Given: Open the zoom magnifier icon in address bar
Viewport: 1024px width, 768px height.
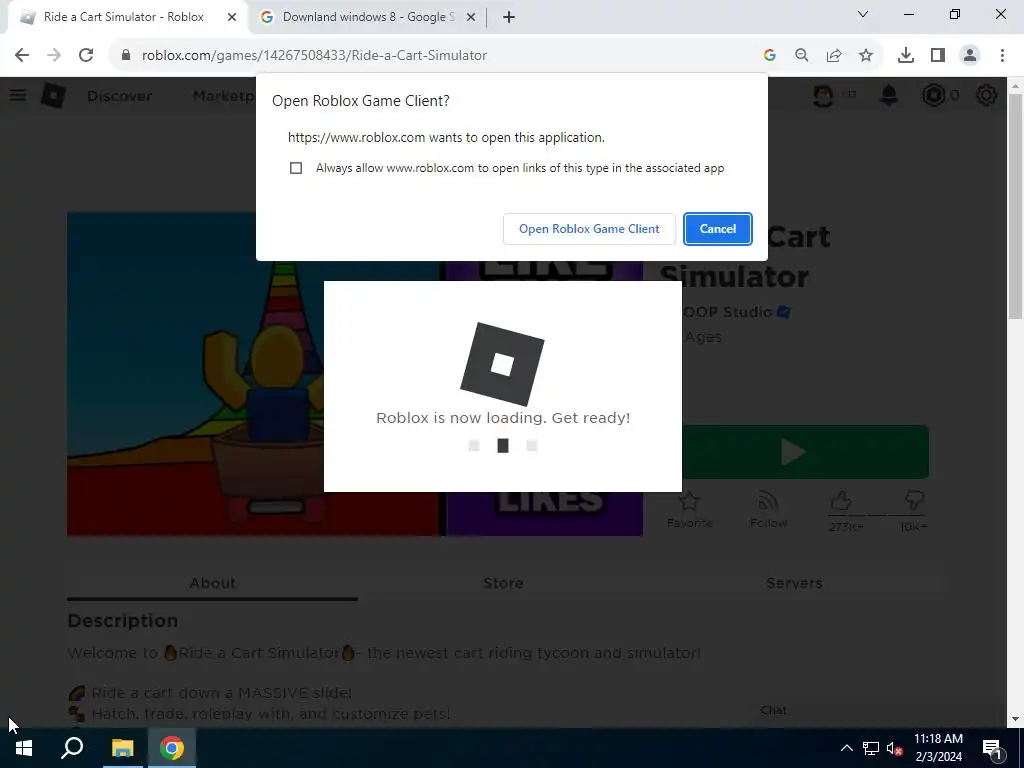Looking at the screenshot, I should tap(801, 55).
